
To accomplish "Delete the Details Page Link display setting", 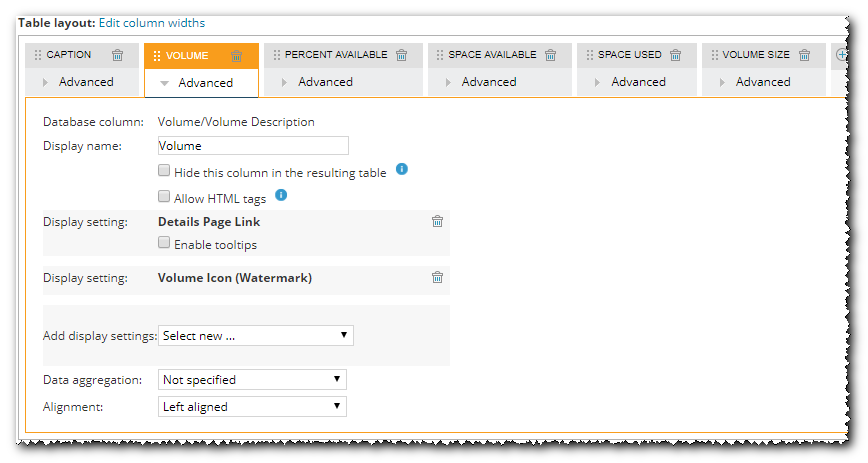I will click(x=437, y=222).
